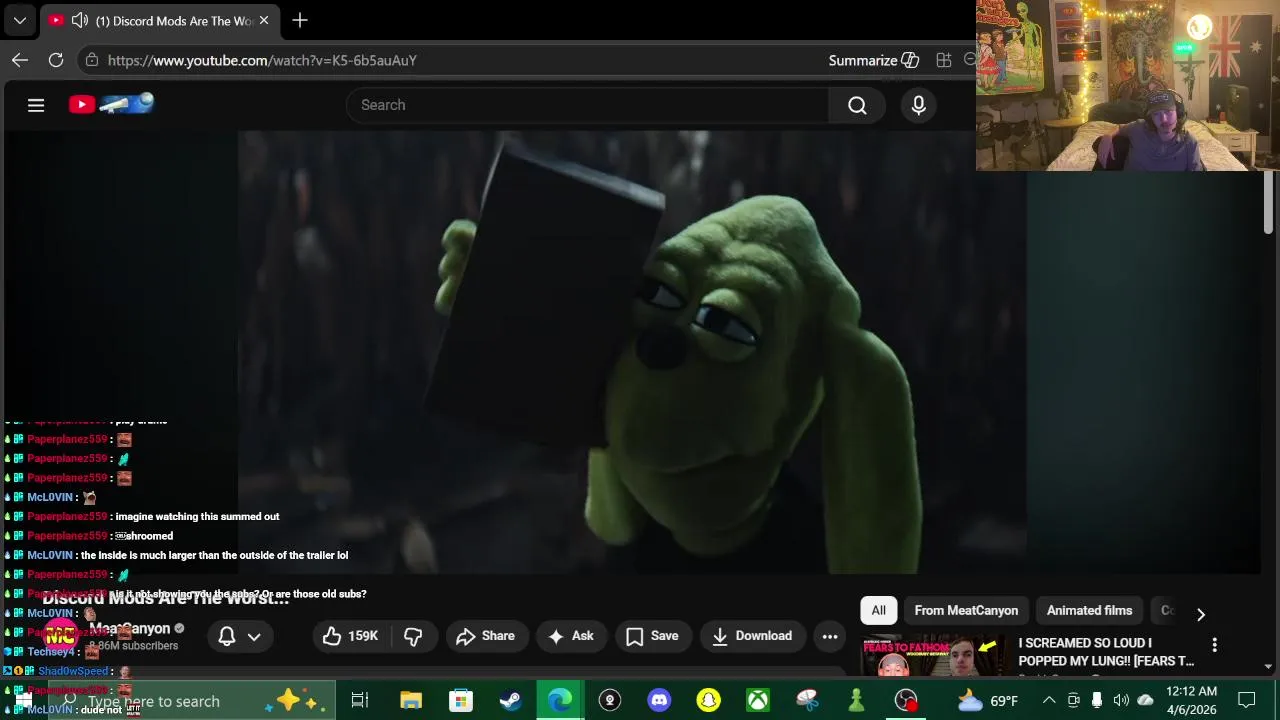Click inside the YouTube search field
The width and height of the screenshot is (1280, 720).
click(587, 105)
